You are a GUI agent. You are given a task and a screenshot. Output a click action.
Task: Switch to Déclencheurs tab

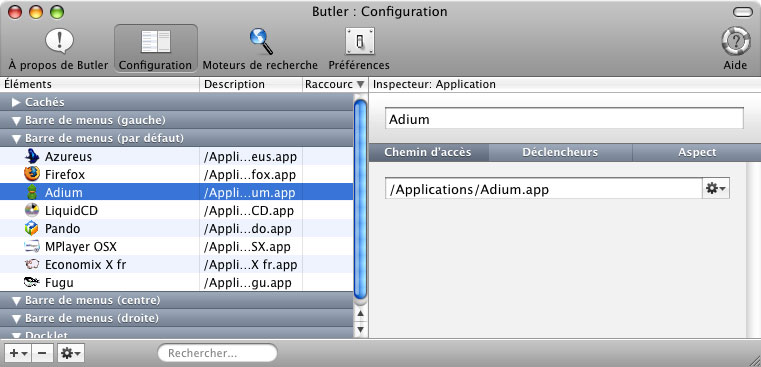tap(560, 152)
